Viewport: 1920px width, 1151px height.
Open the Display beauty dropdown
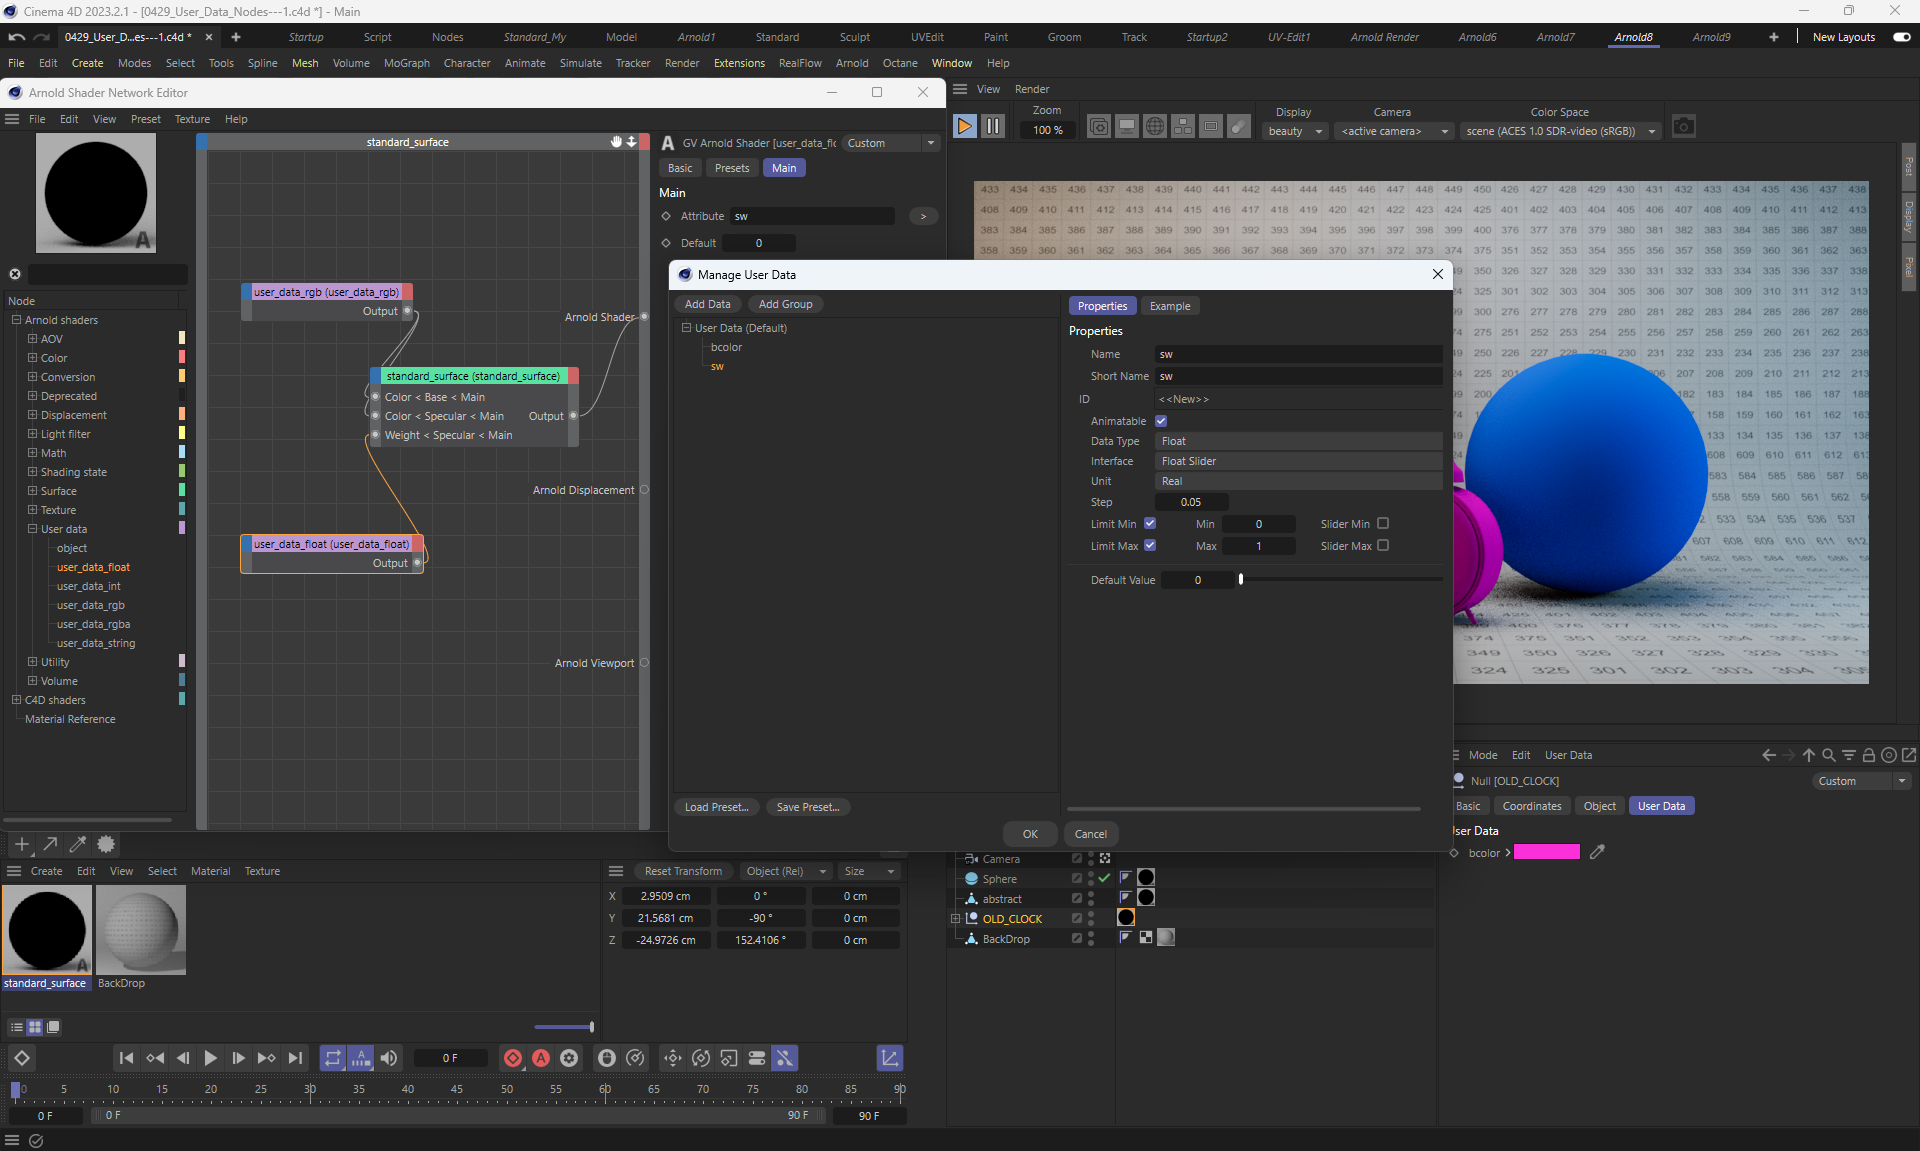click(x=1296, y=131)
